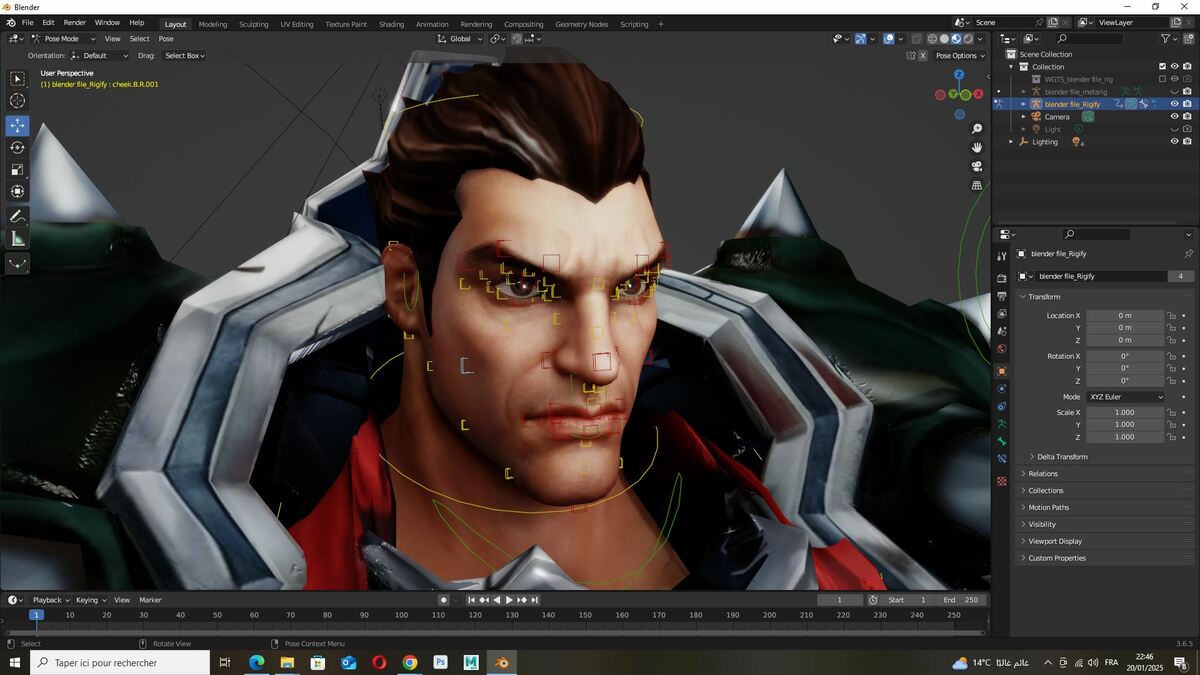Image resolution: width=1200 pixels, height=675 pixels.
Task: Select the Annotate tool
Action: pos(18,217)
